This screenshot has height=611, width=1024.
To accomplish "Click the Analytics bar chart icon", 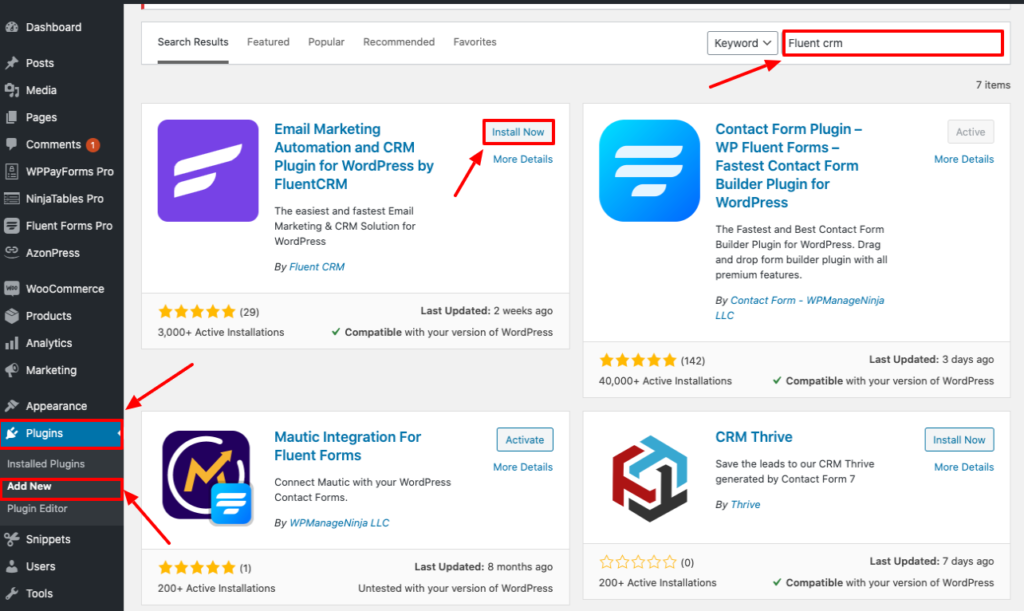I will click(12, 343).
